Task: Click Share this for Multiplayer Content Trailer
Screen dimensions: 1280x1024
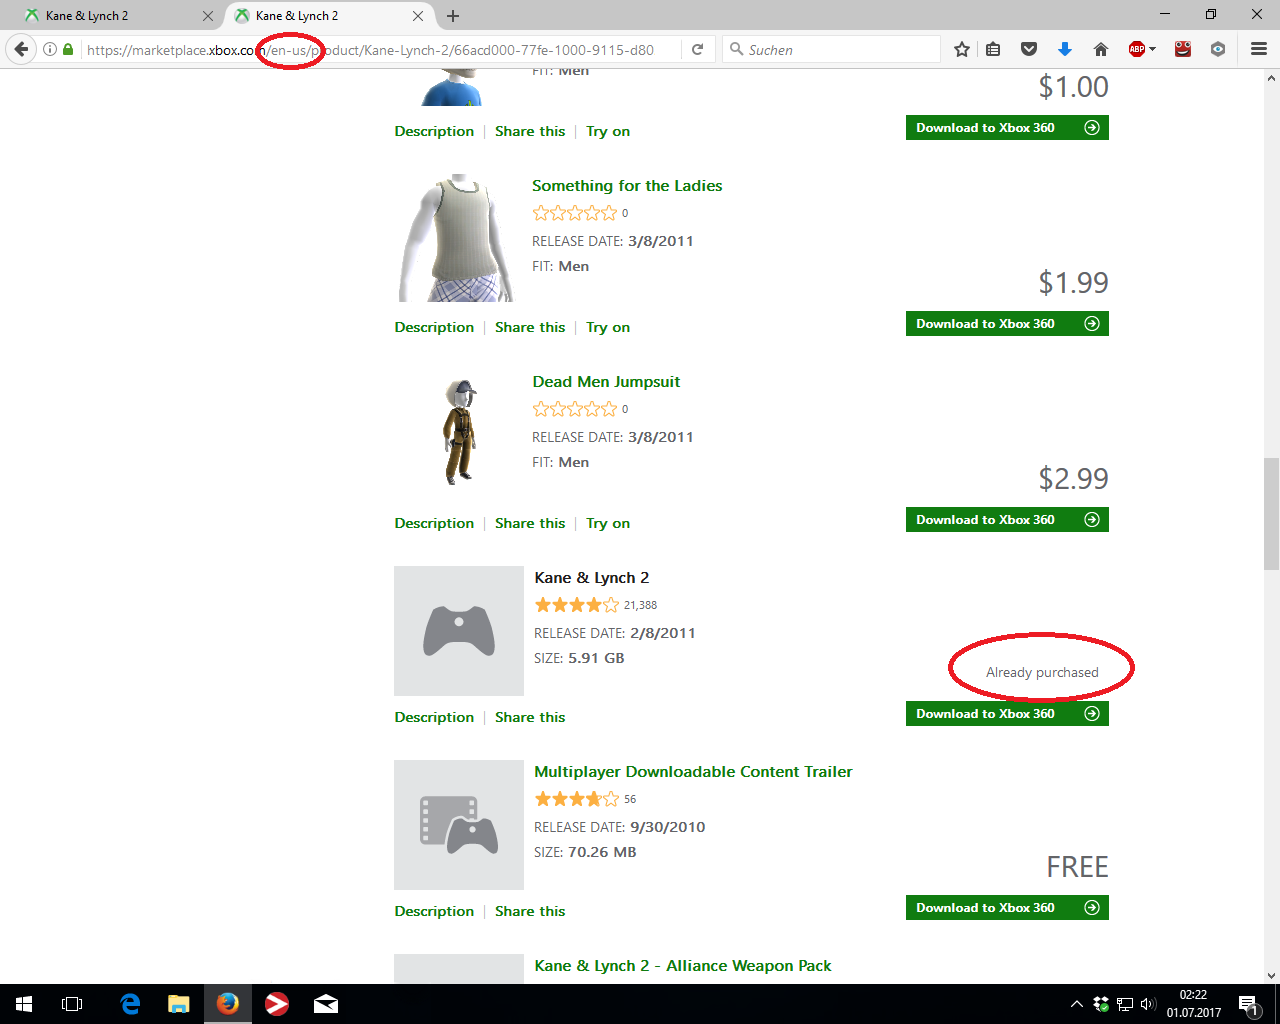Action: click(x=530, y=912)
